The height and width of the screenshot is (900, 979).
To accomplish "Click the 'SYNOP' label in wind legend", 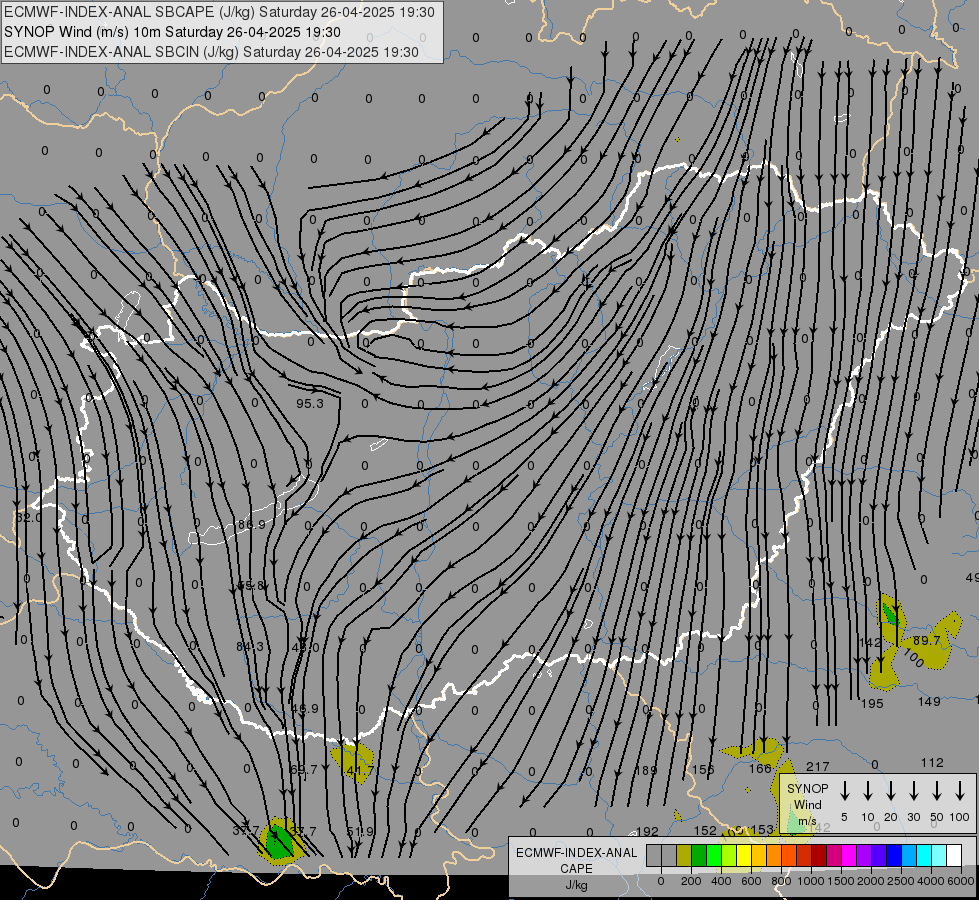I will pos(807,789).
